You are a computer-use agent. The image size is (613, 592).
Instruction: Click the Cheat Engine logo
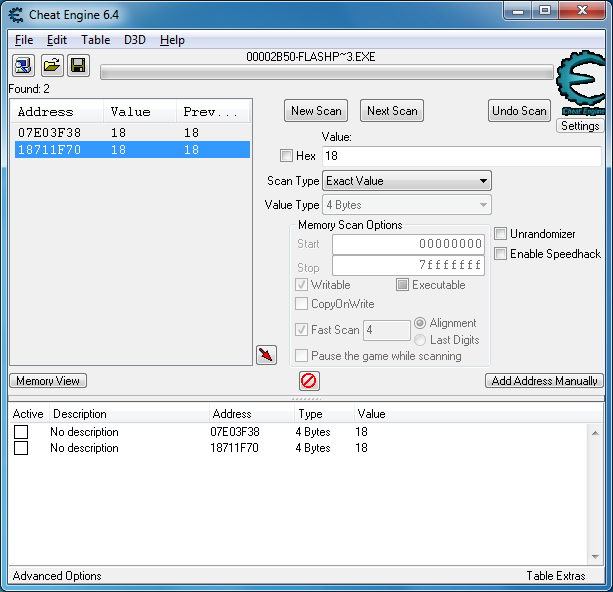pyautogui.click(x=581, y=83)
